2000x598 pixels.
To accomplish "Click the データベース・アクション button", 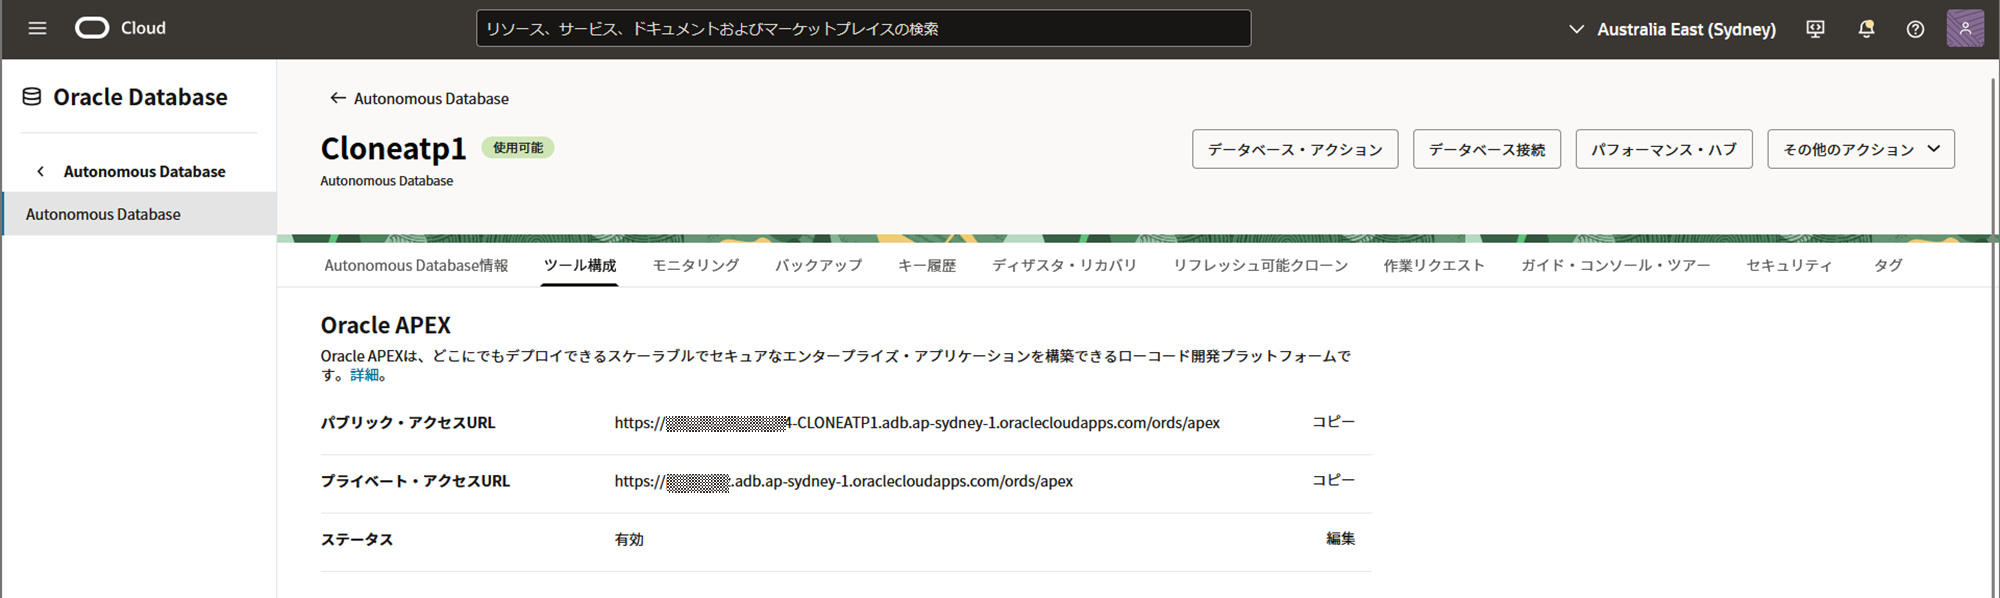I will click(x=1295, y=149).
